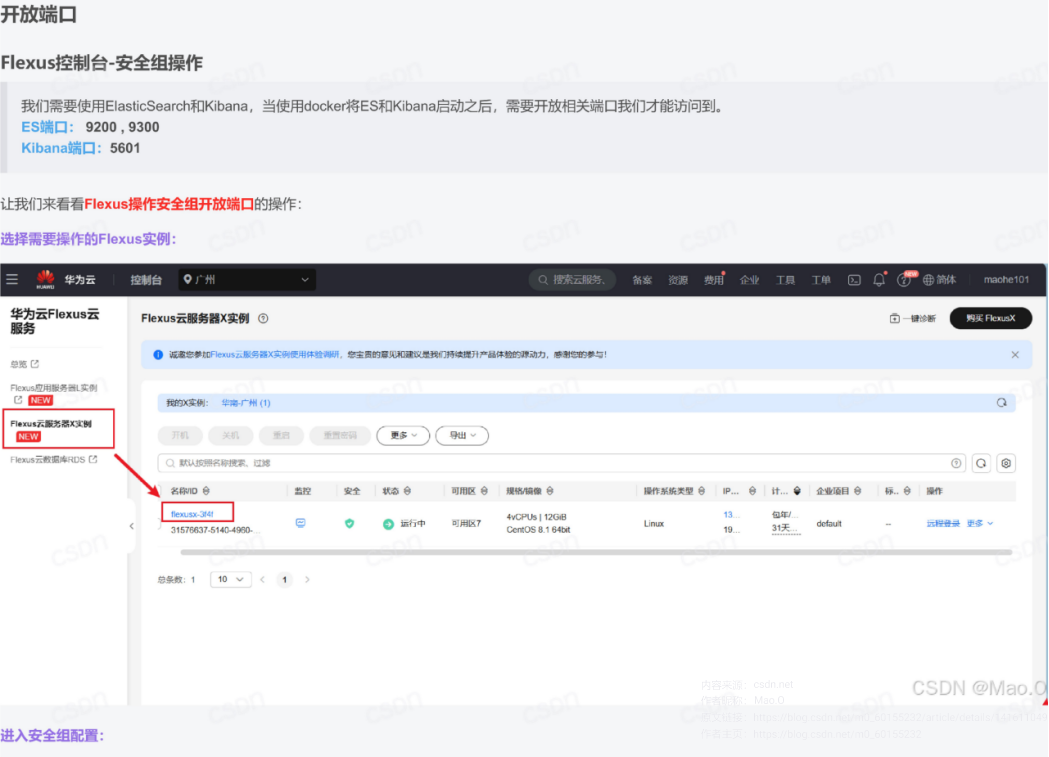1049x757 pixels.
Task: Expand the 导出 export dropdown
Action: [x=462, y=435]
